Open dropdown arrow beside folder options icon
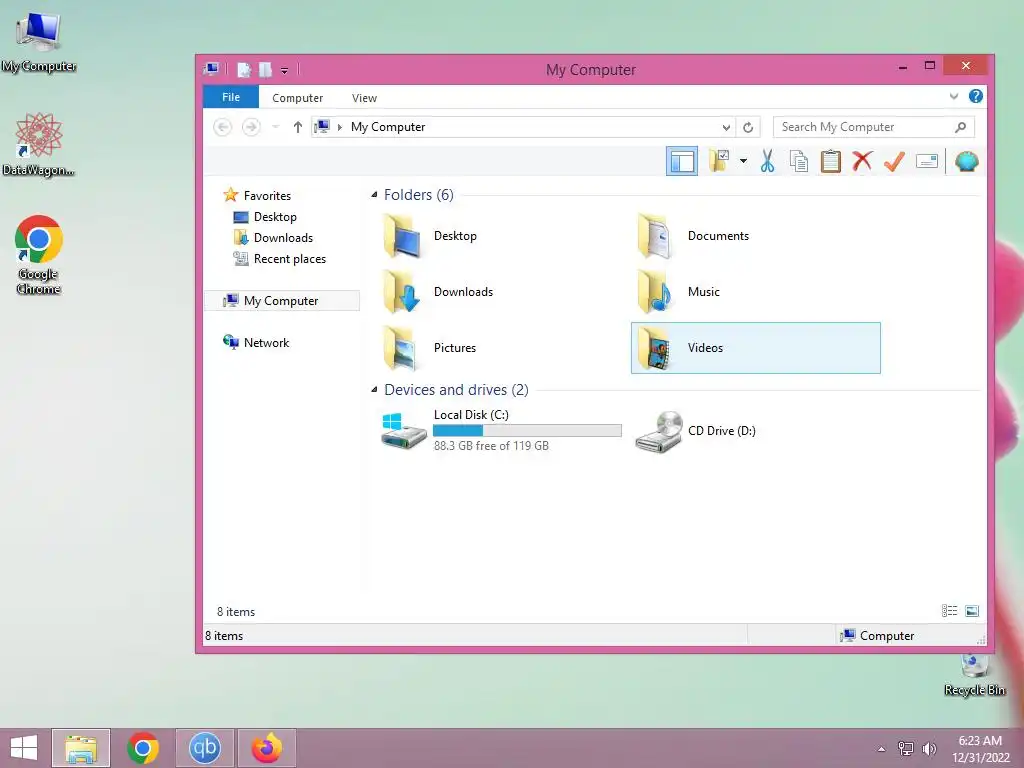The image size is (1024, 768). pos(743,161)
